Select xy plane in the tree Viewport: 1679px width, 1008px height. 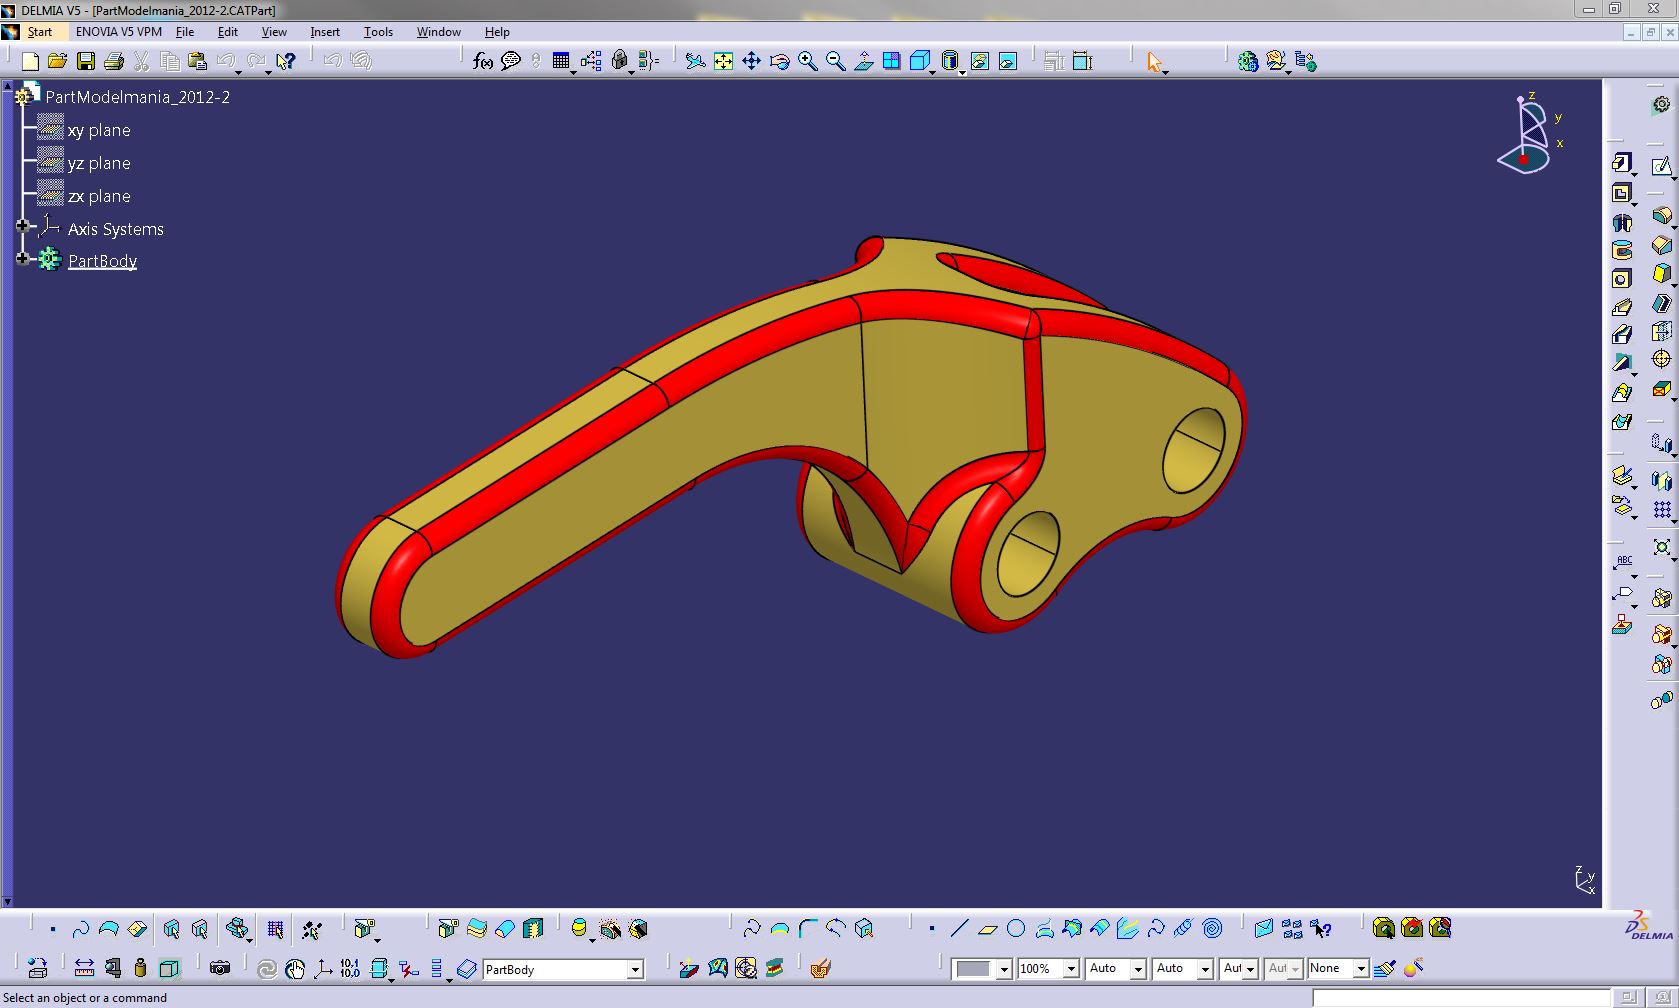pos(99,130)
